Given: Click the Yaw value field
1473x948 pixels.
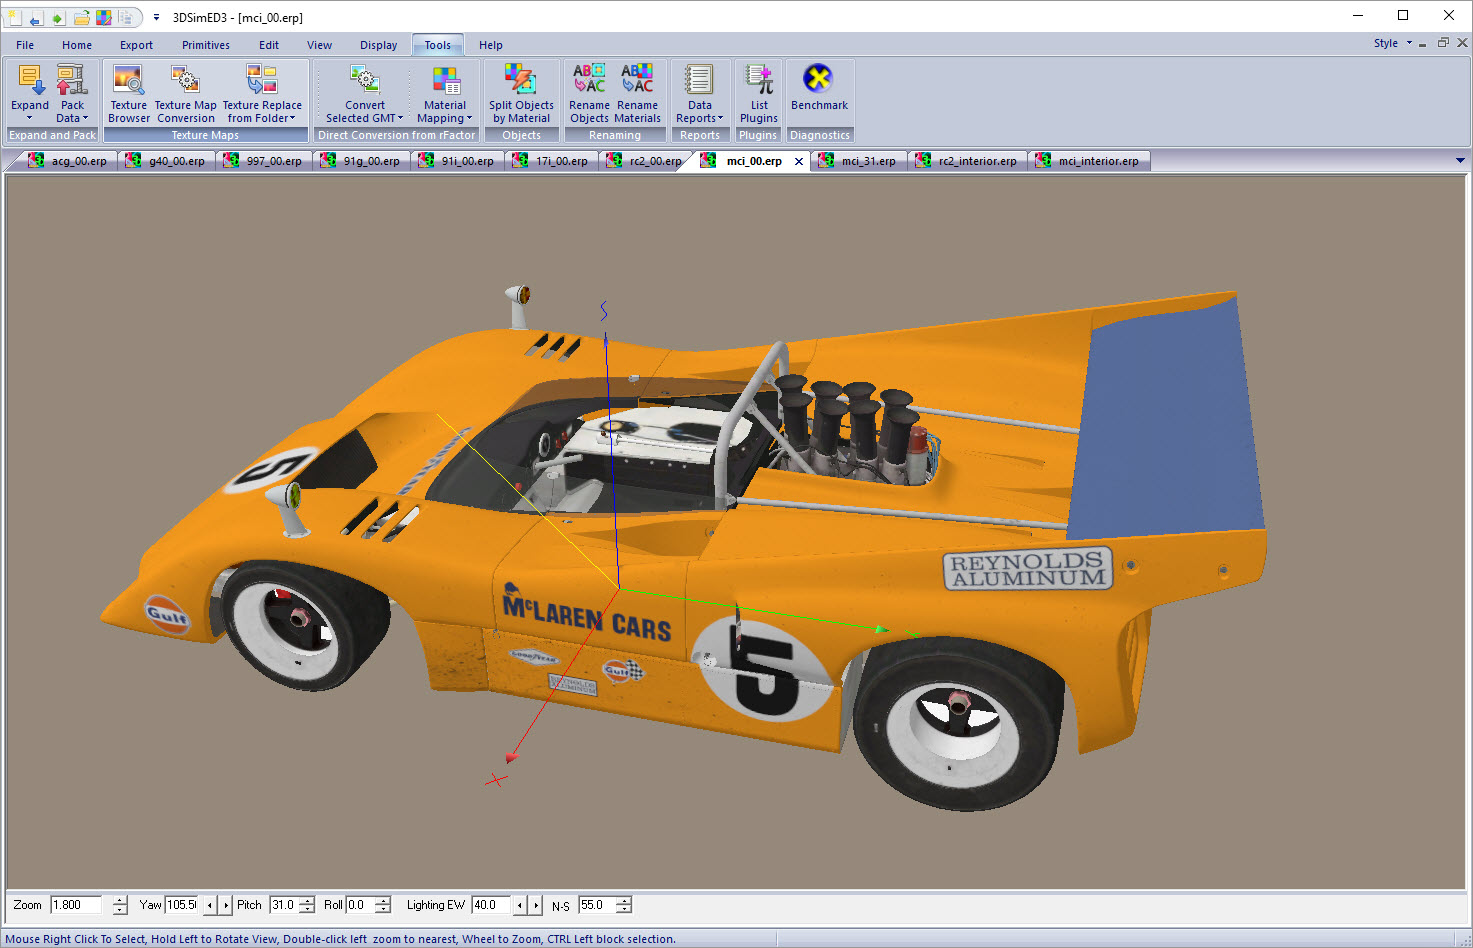Looking at the screenshot, I should (x=182, y=905).
